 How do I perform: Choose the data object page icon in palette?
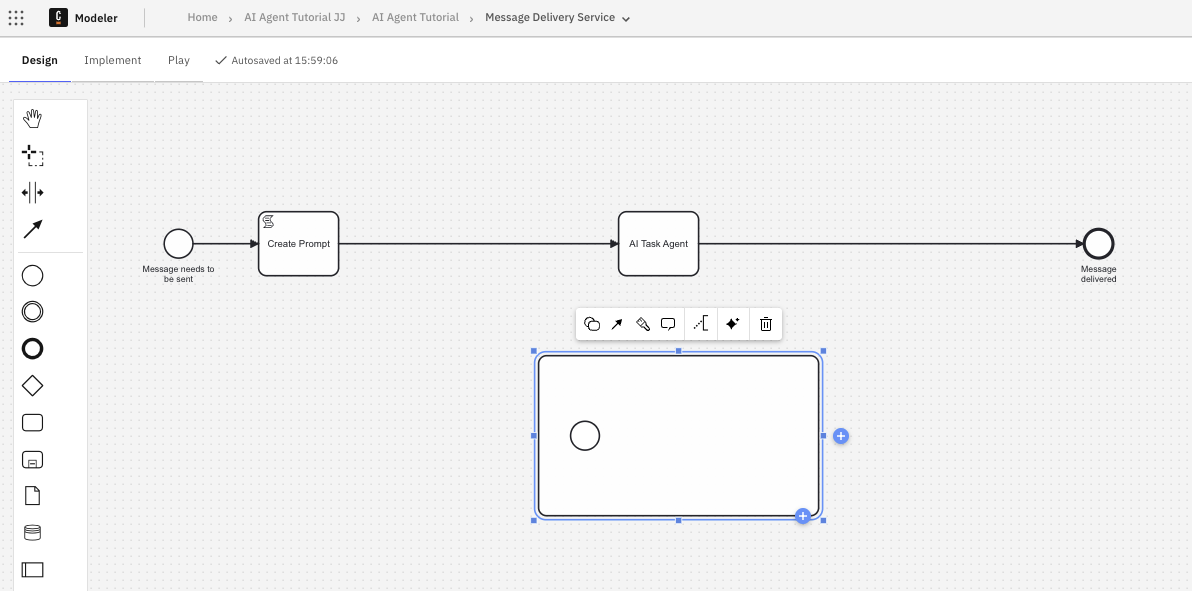(33, 496)
